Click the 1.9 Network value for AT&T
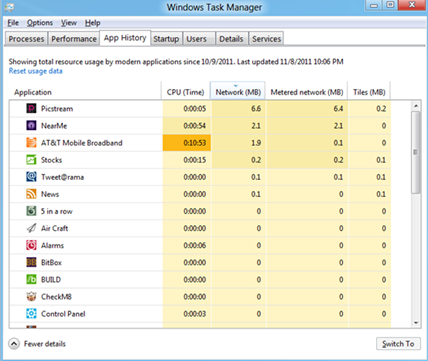 [256, 143]
